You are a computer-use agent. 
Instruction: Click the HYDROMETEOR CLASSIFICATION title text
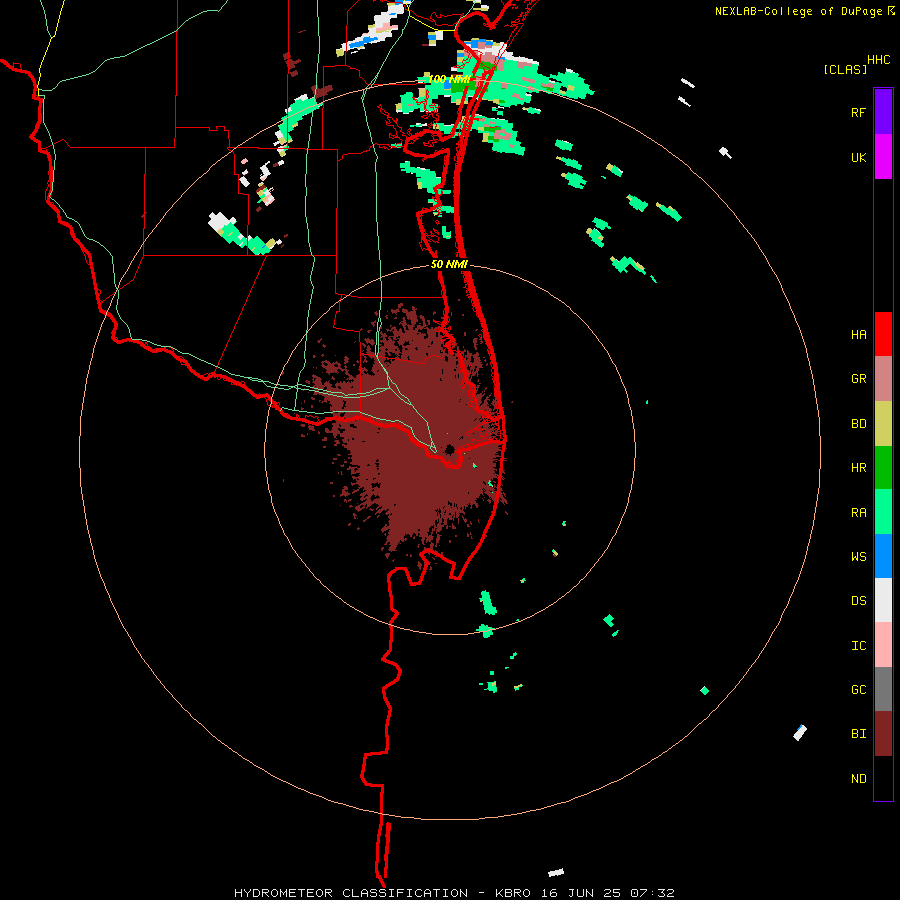click(351, 893)
